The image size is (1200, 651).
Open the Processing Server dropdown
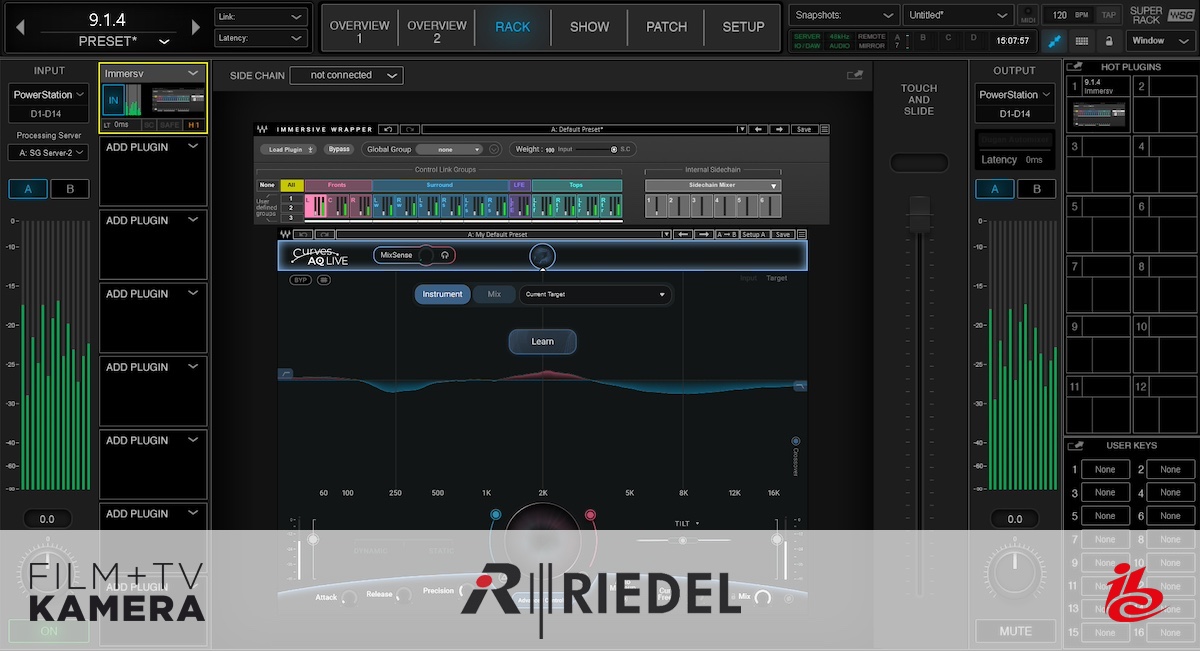pyautogui.click(x=48, y=153)
